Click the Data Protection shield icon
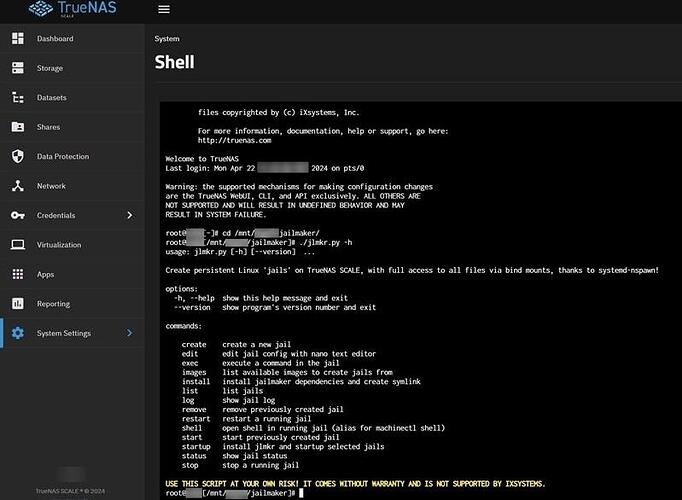Viewport: 682px width, 500px height. (x=17, y=157)
